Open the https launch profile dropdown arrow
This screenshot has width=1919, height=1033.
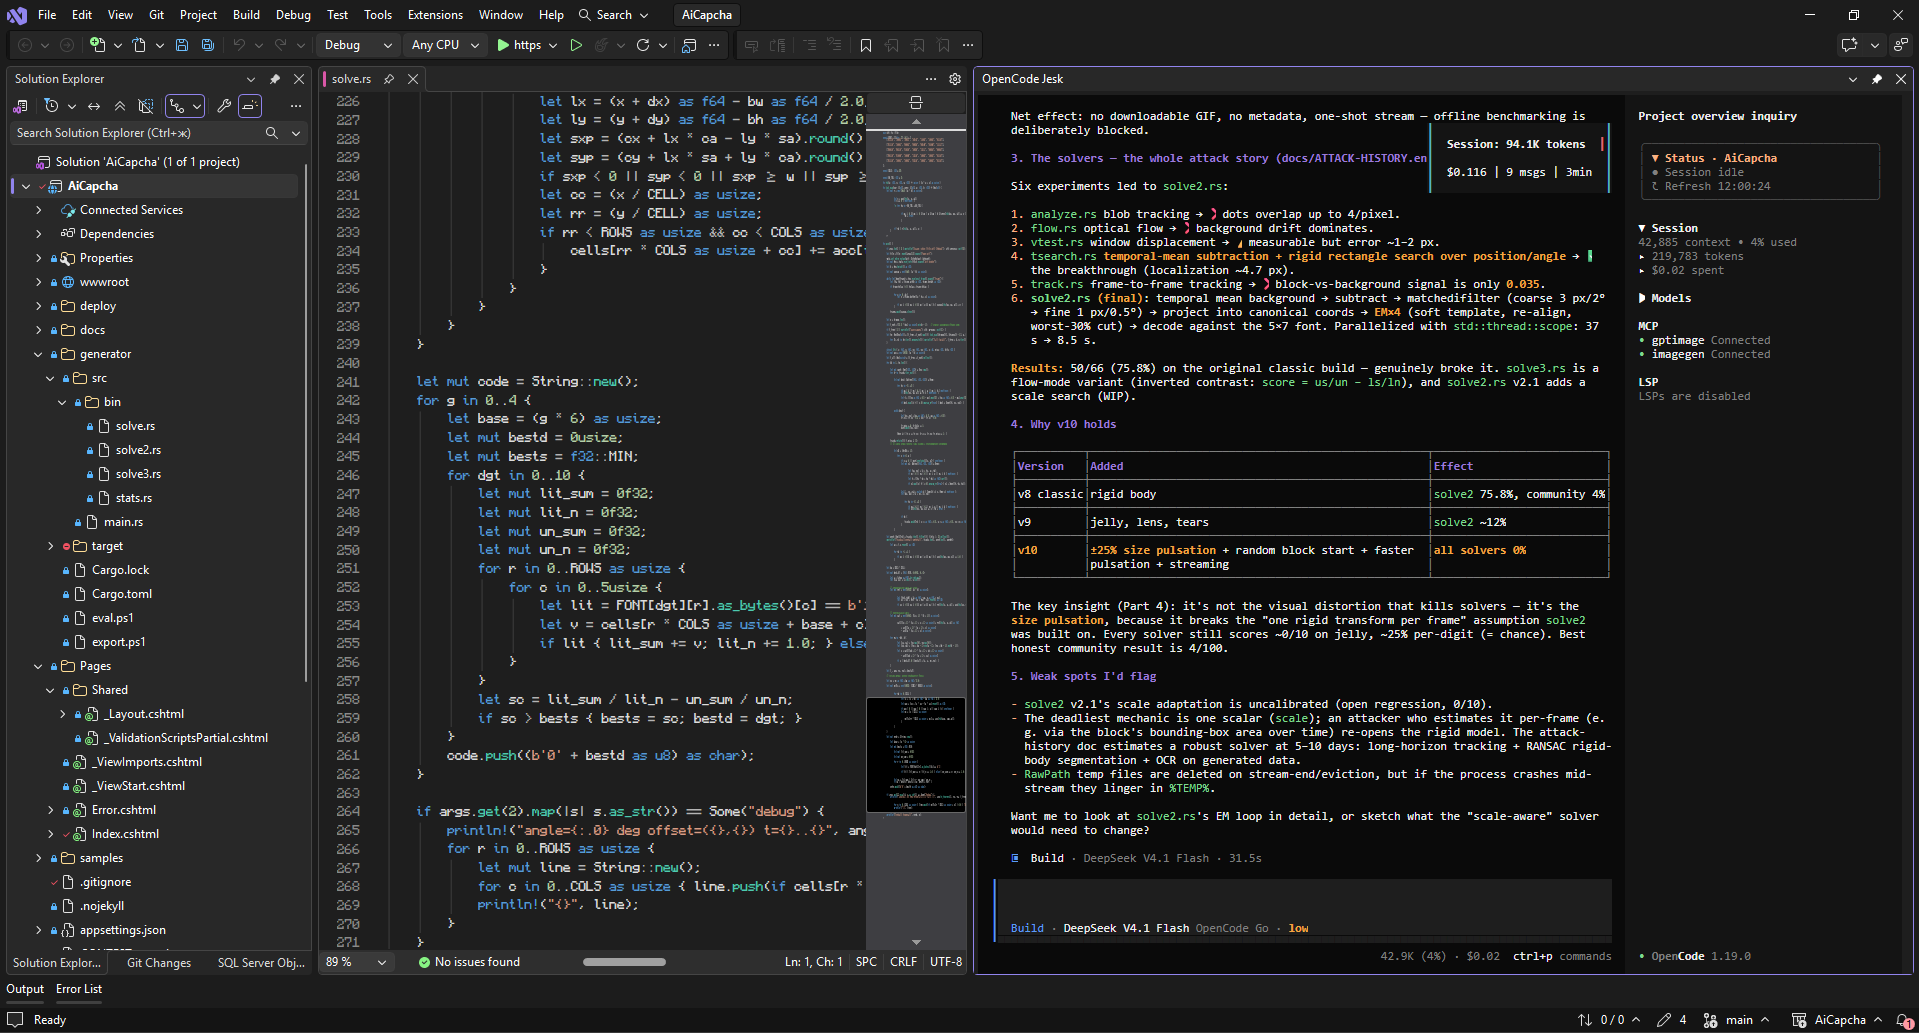coord(553,45)
